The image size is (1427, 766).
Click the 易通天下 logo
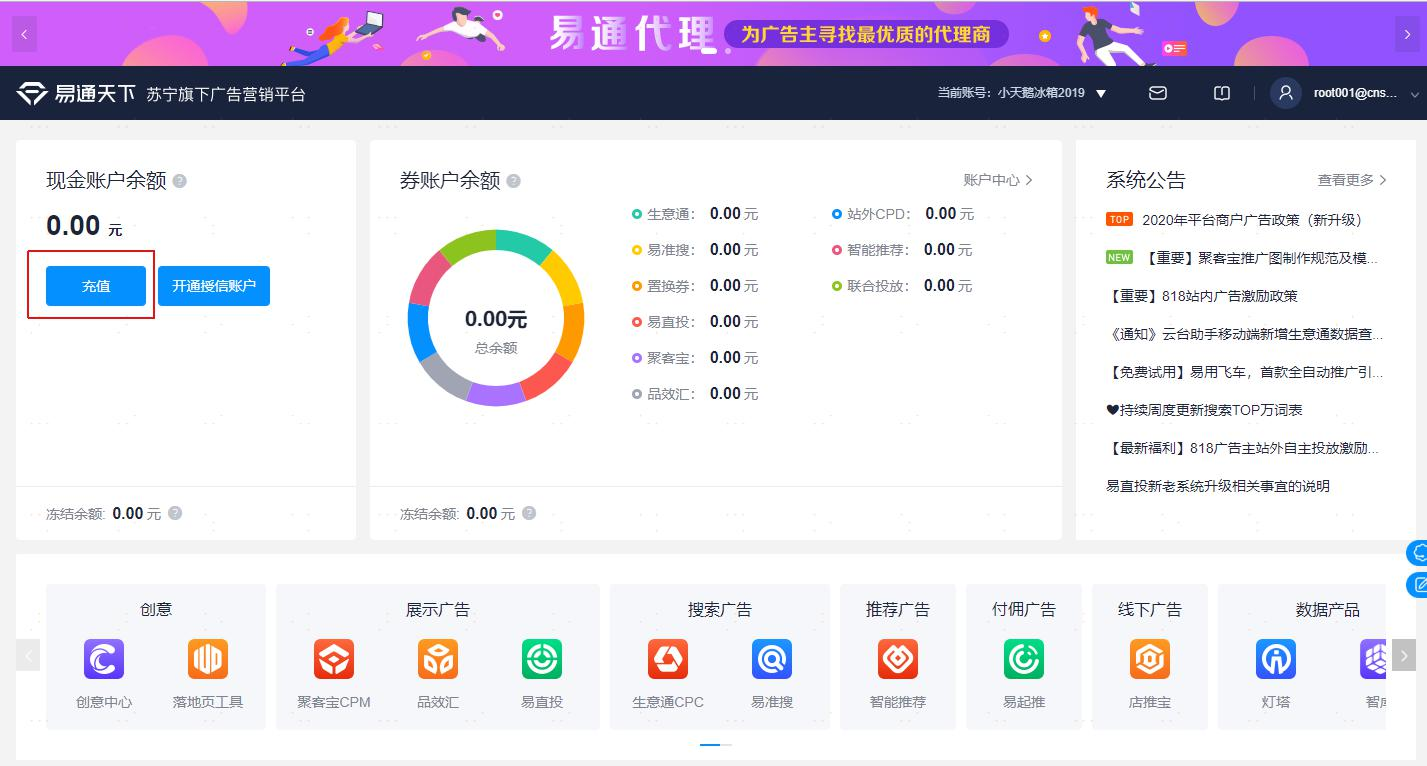pos(75,94)
